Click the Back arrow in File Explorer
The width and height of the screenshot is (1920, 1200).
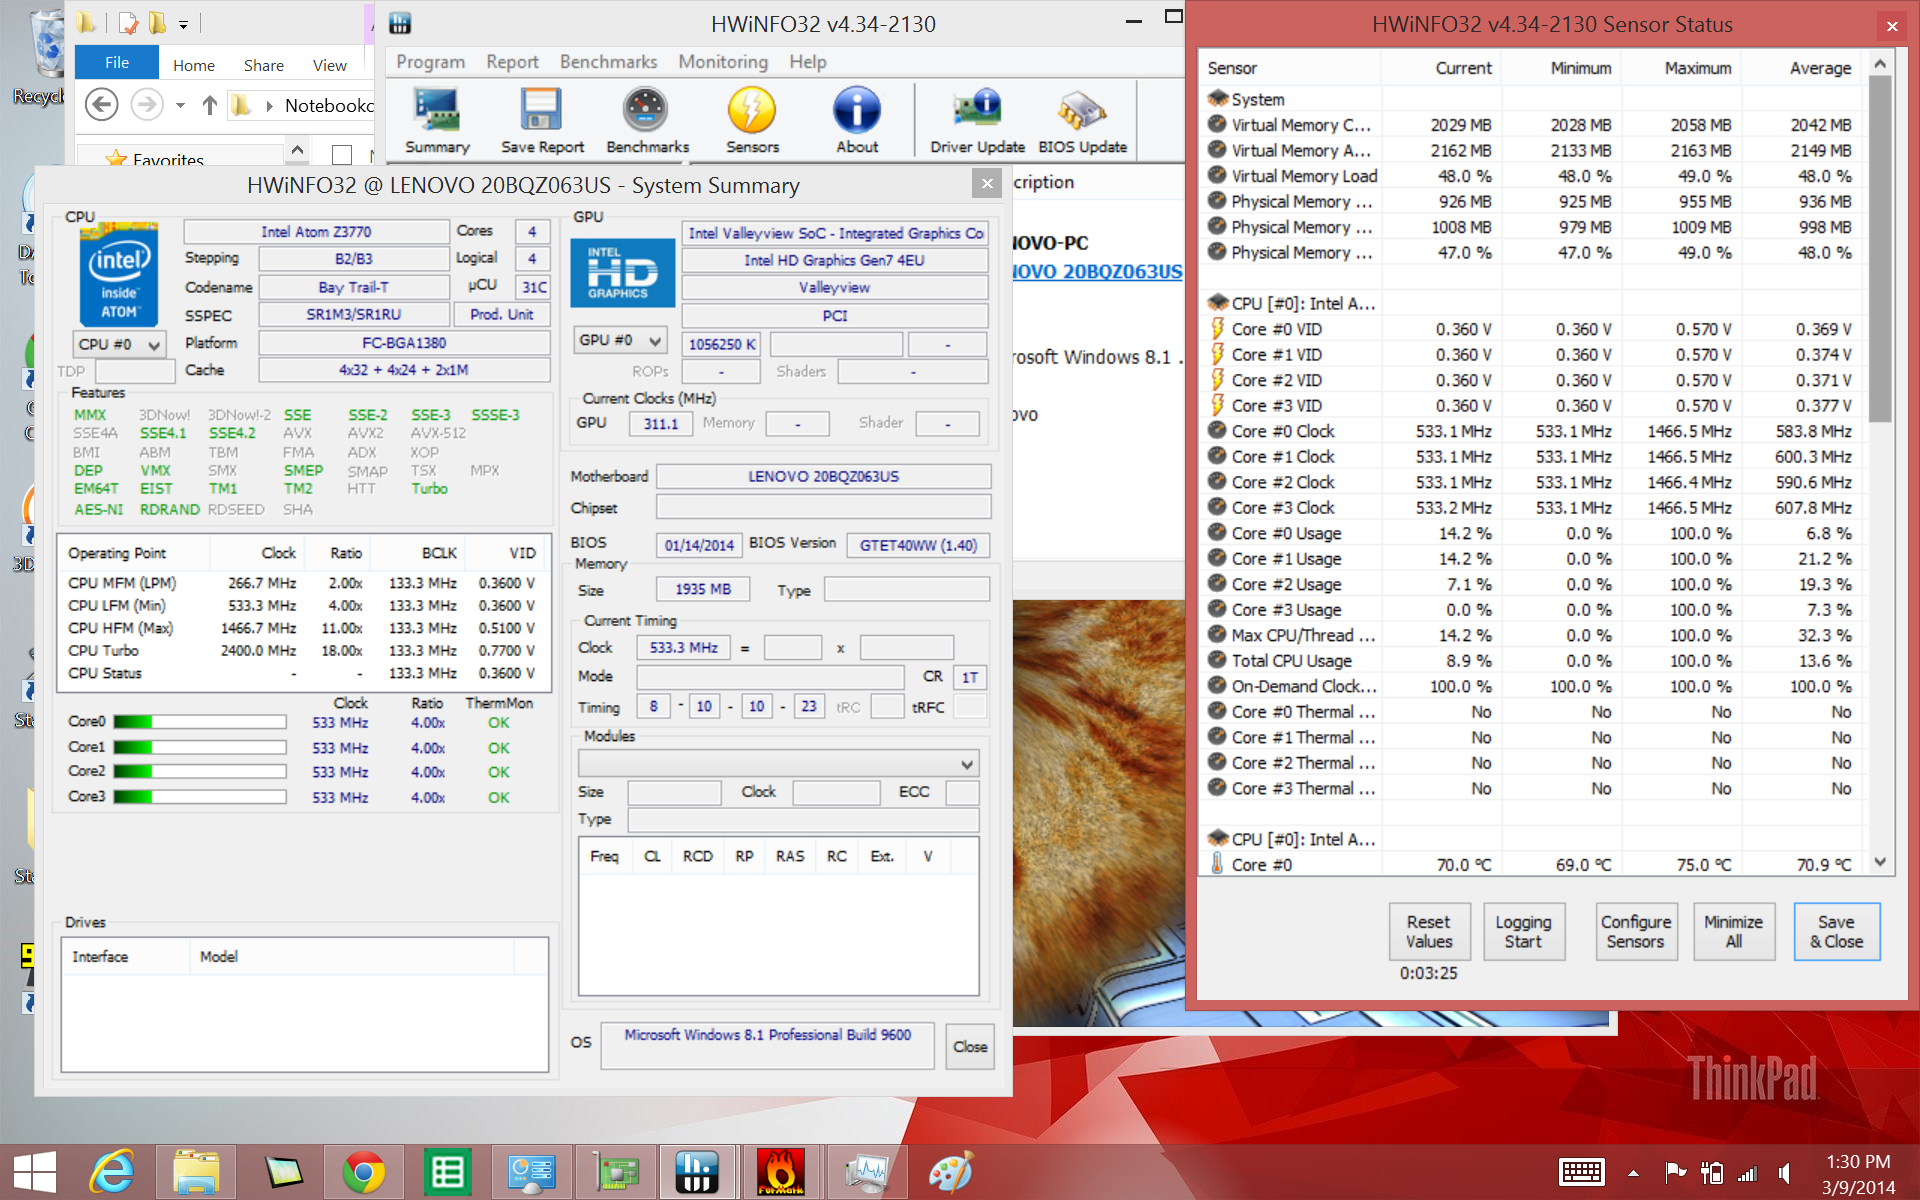pyautogui.click(x=101, y=105)
